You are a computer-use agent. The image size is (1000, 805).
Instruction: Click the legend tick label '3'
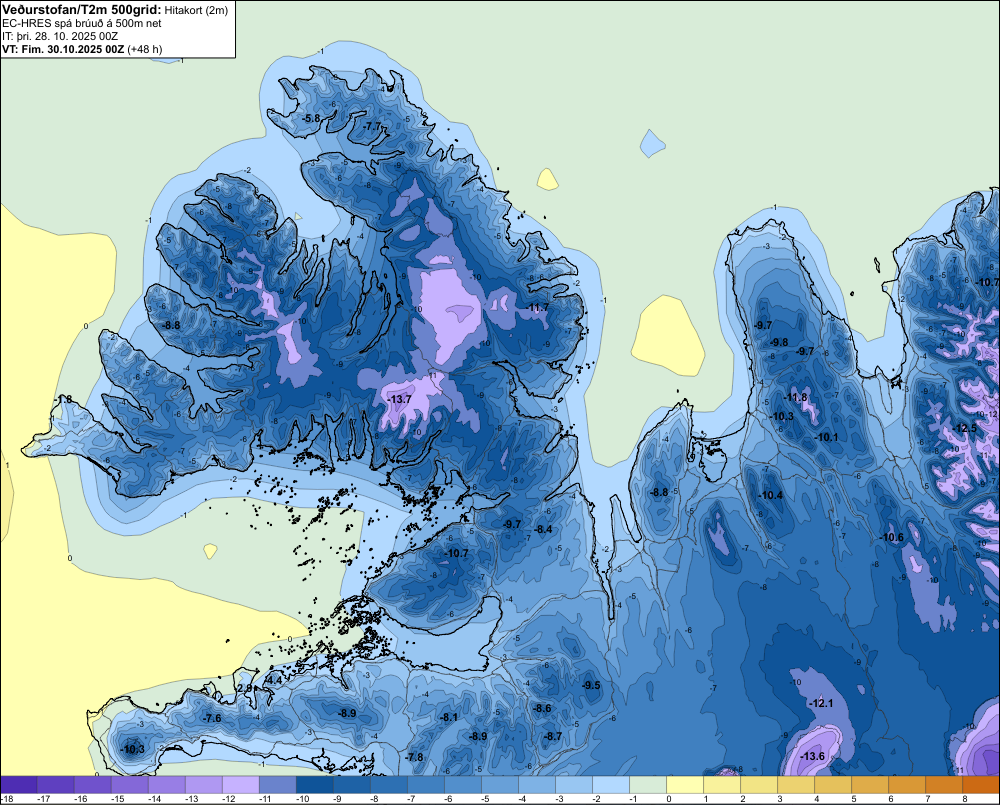779,799
